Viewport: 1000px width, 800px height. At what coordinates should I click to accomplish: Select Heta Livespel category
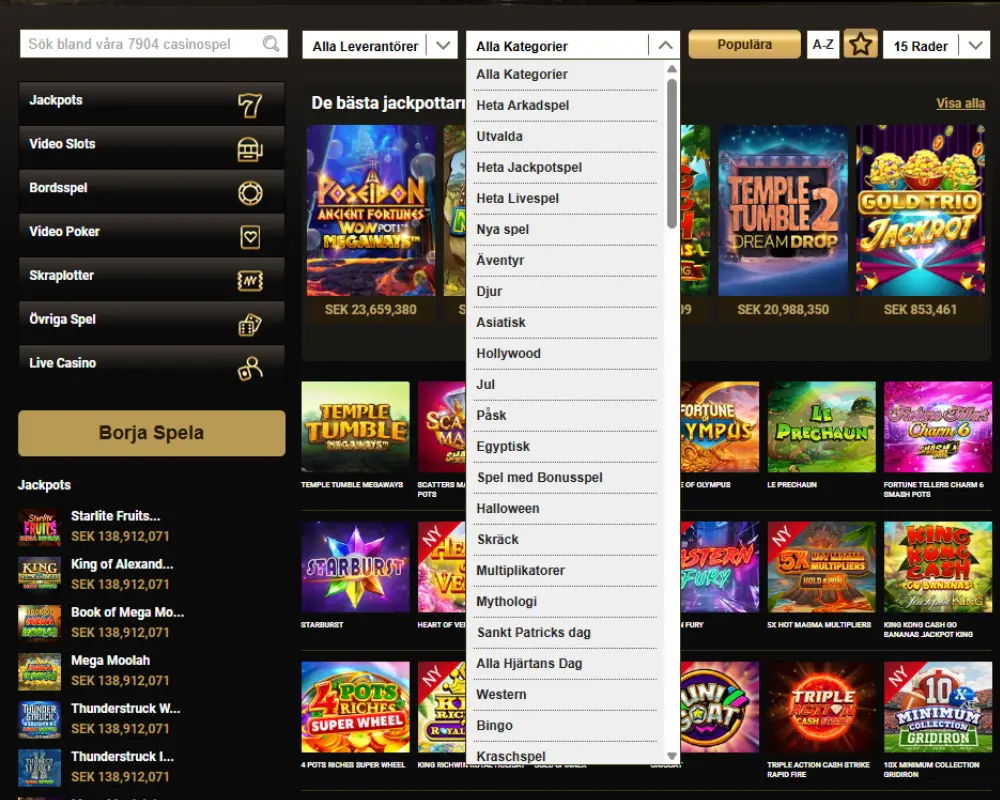point(565,198)
